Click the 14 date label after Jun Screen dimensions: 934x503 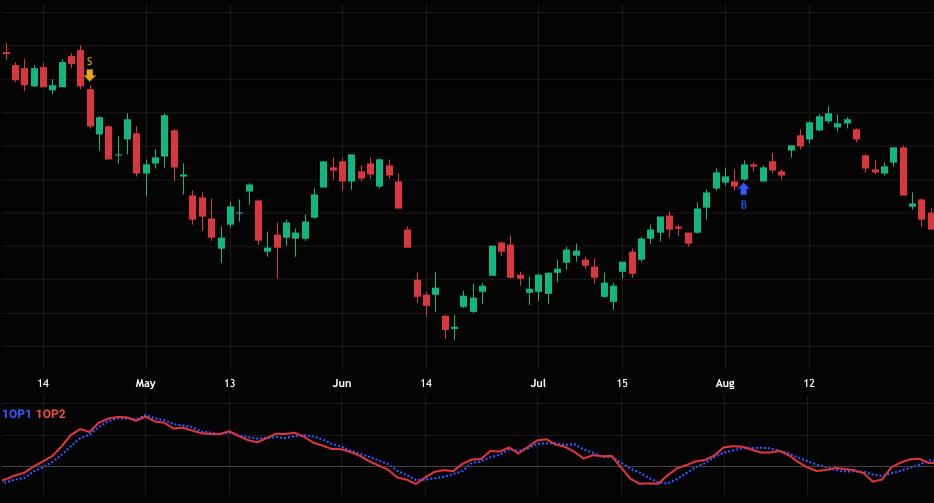[426, 383]
